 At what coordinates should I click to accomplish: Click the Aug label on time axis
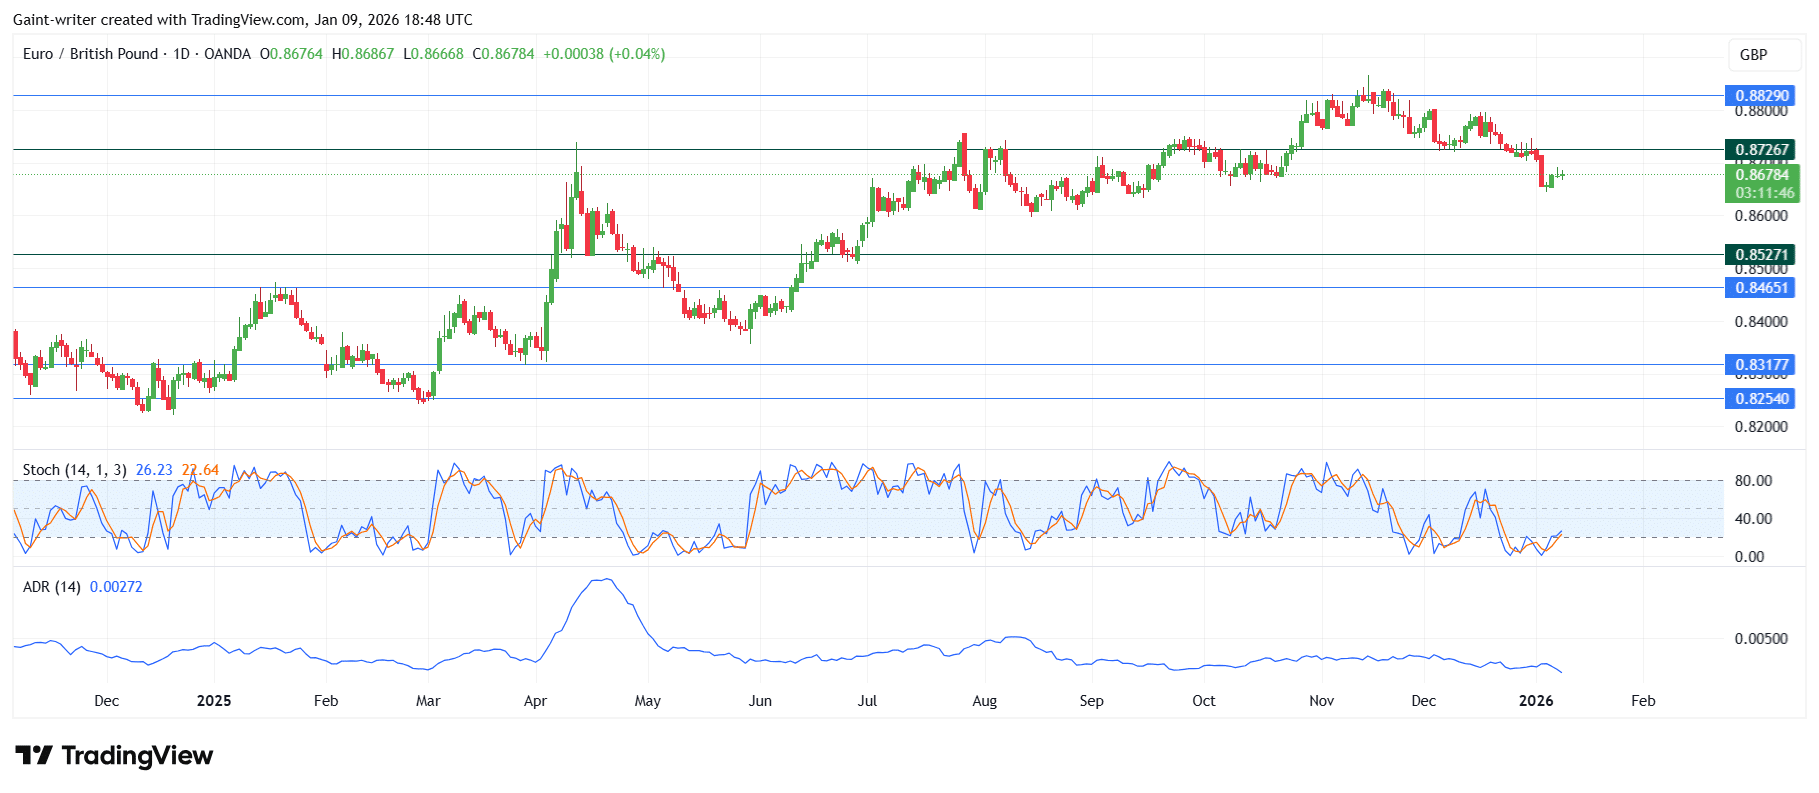click(985, 701)
